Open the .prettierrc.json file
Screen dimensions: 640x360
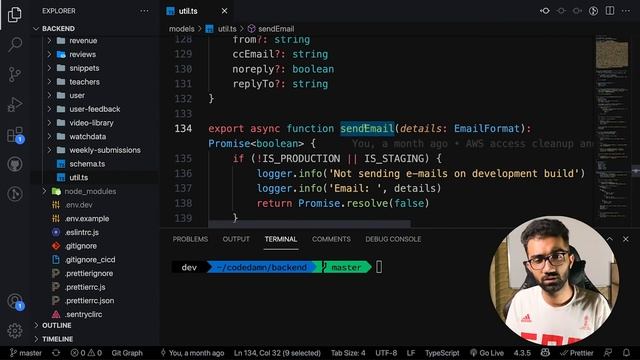coord(89,300)
